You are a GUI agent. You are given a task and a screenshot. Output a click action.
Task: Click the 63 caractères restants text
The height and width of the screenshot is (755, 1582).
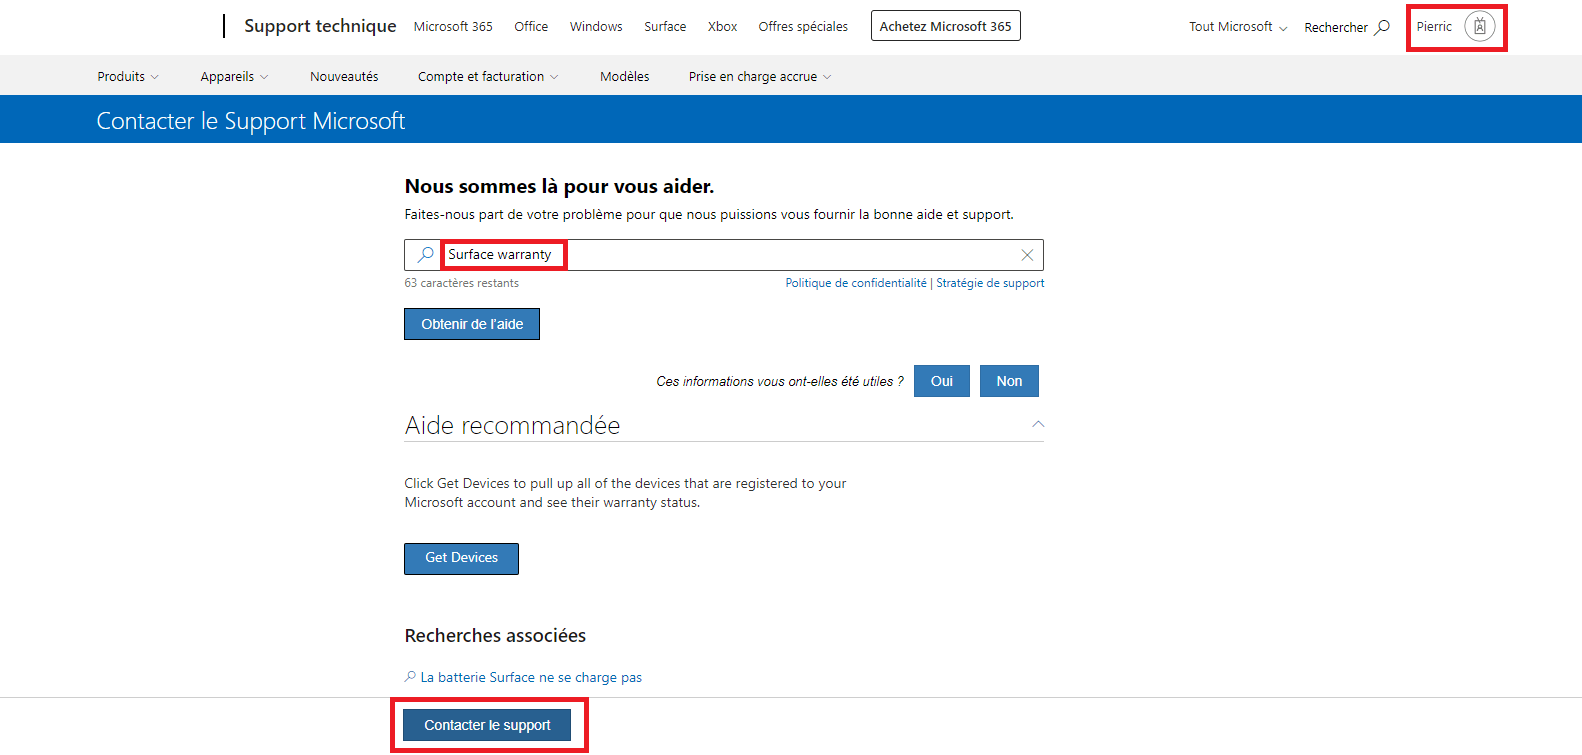click(461, 283)
